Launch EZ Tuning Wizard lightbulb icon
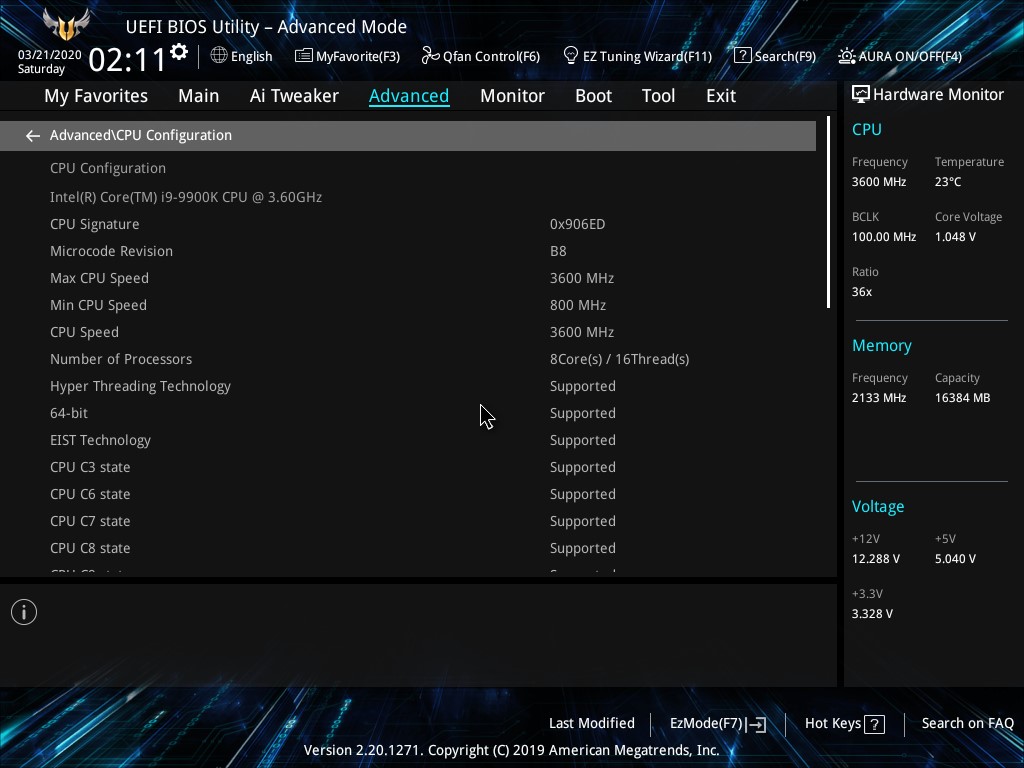 pos(571,56)
